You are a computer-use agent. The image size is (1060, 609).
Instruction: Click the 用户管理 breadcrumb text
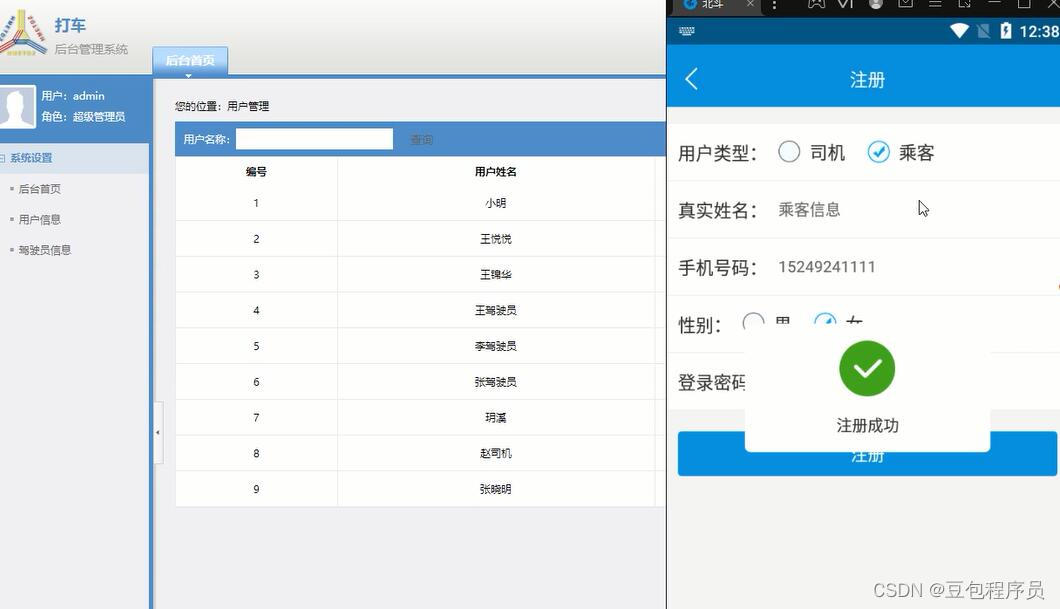(x=248, y=106)
